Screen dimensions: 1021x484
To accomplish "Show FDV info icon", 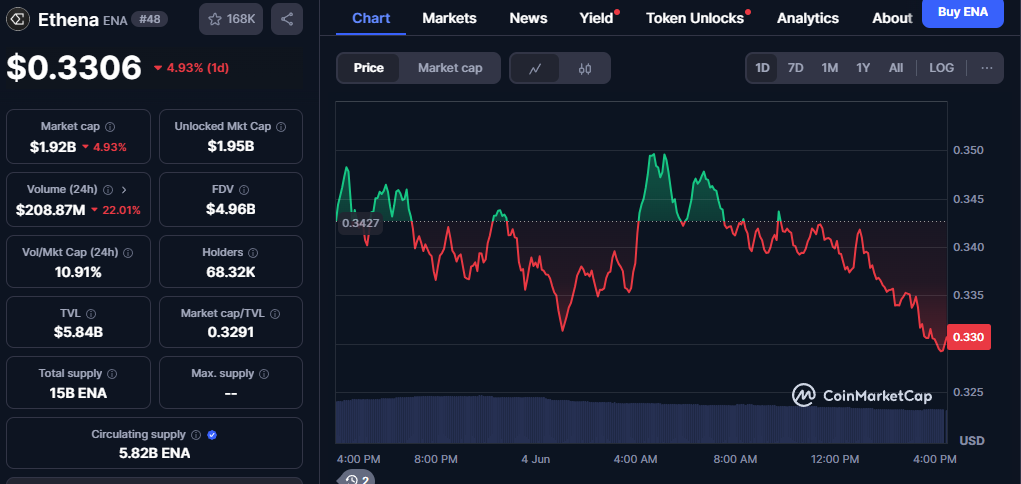I will (x=244, y=190).
